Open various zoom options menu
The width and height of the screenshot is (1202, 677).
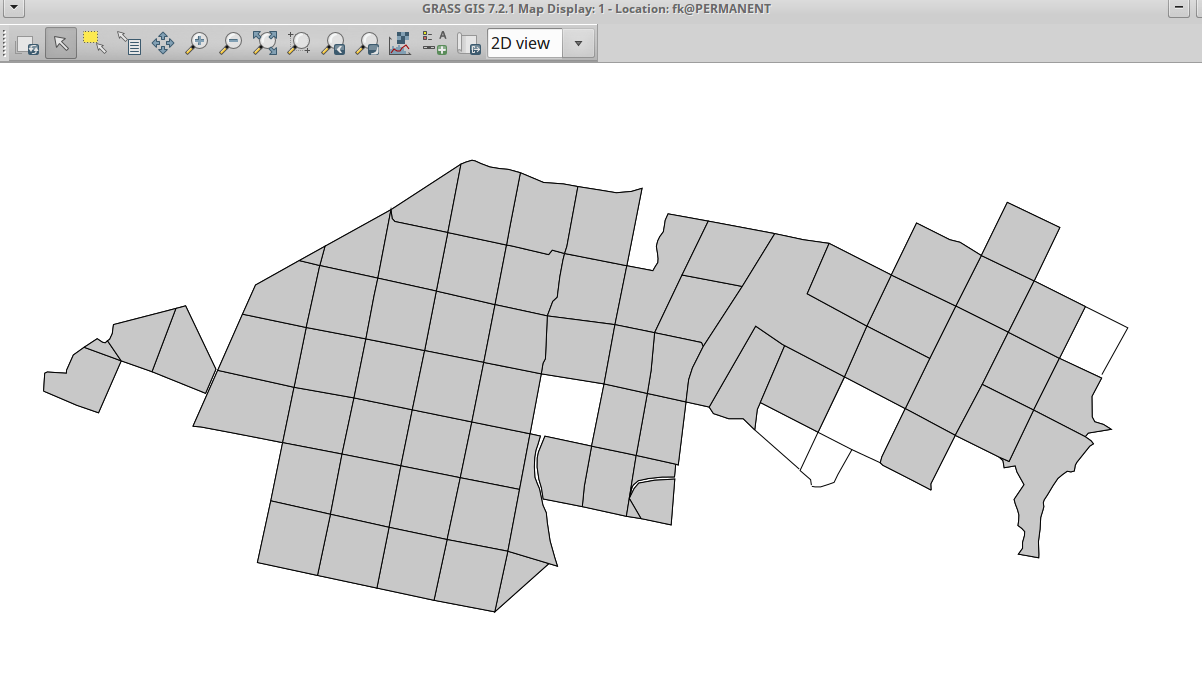(x=367, y=43)
